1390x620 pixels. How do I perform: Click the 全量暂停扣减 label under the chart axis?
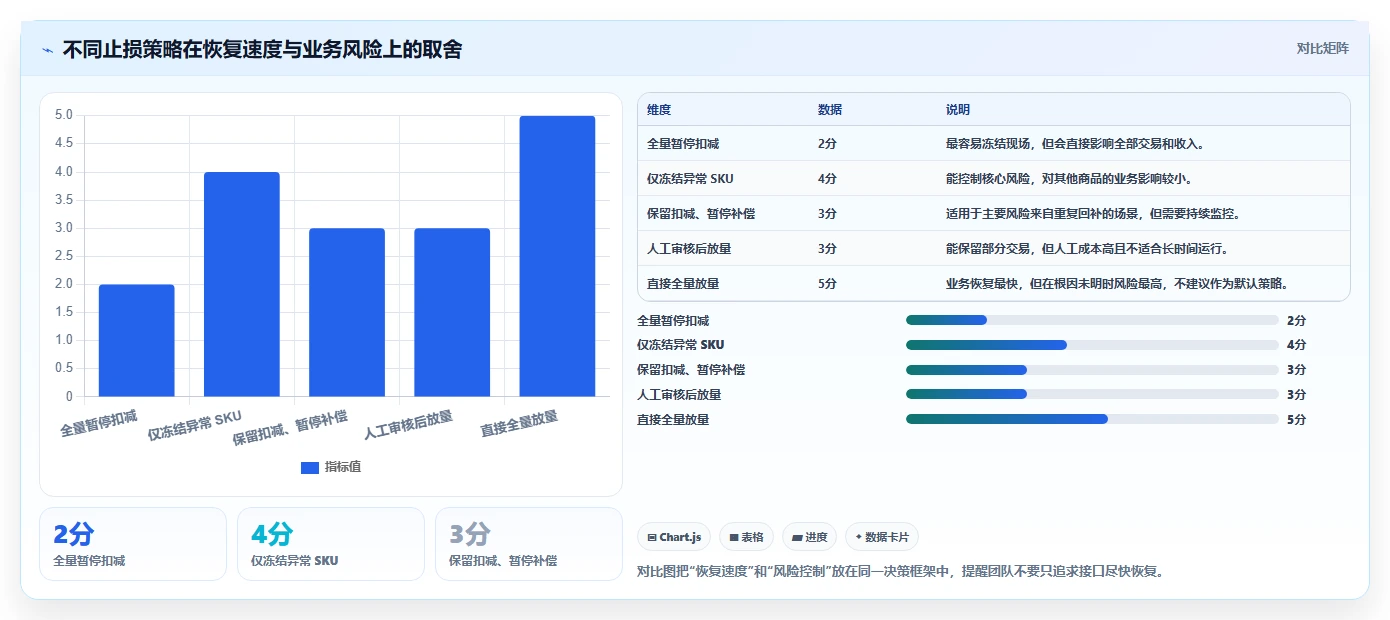98,423
